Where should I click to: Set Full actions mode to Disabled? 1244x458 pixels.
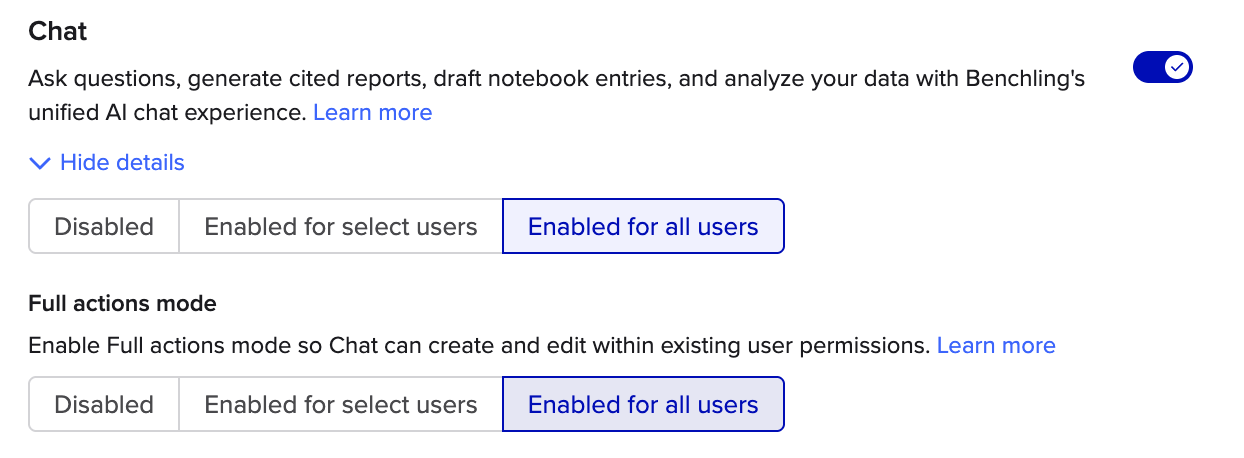[104, 405]
